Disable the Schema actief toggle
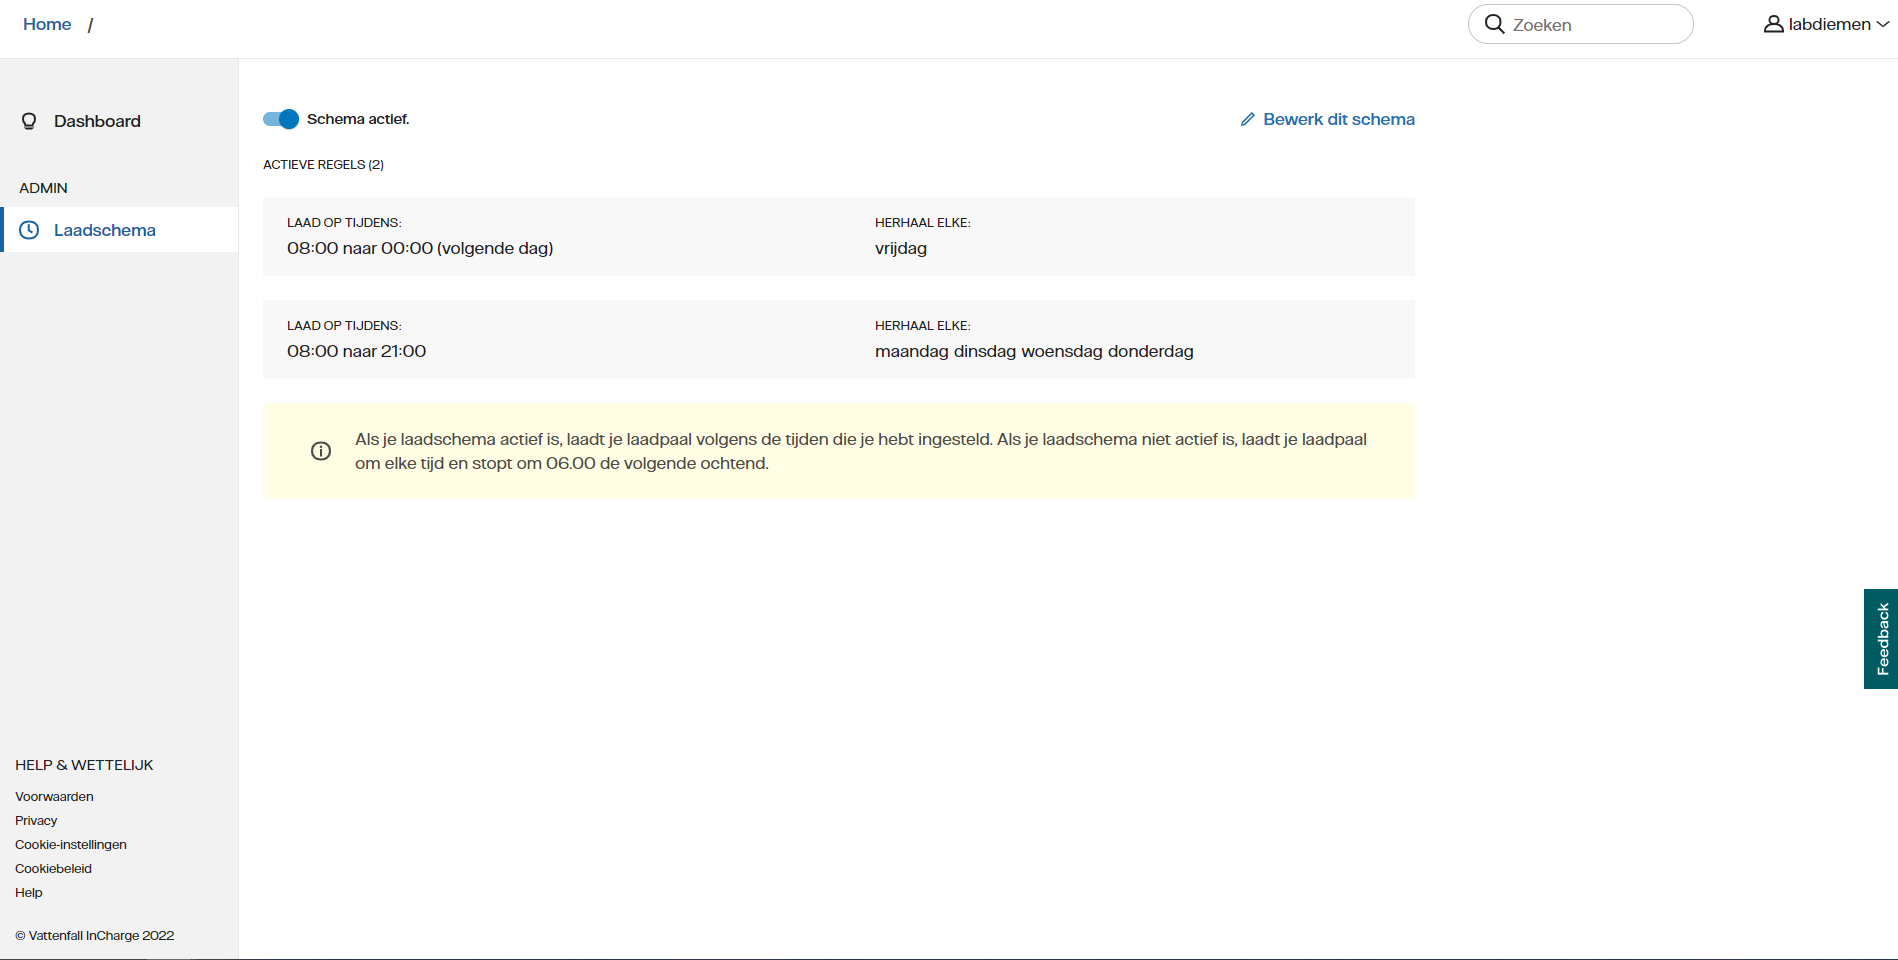 coord(281,119)
